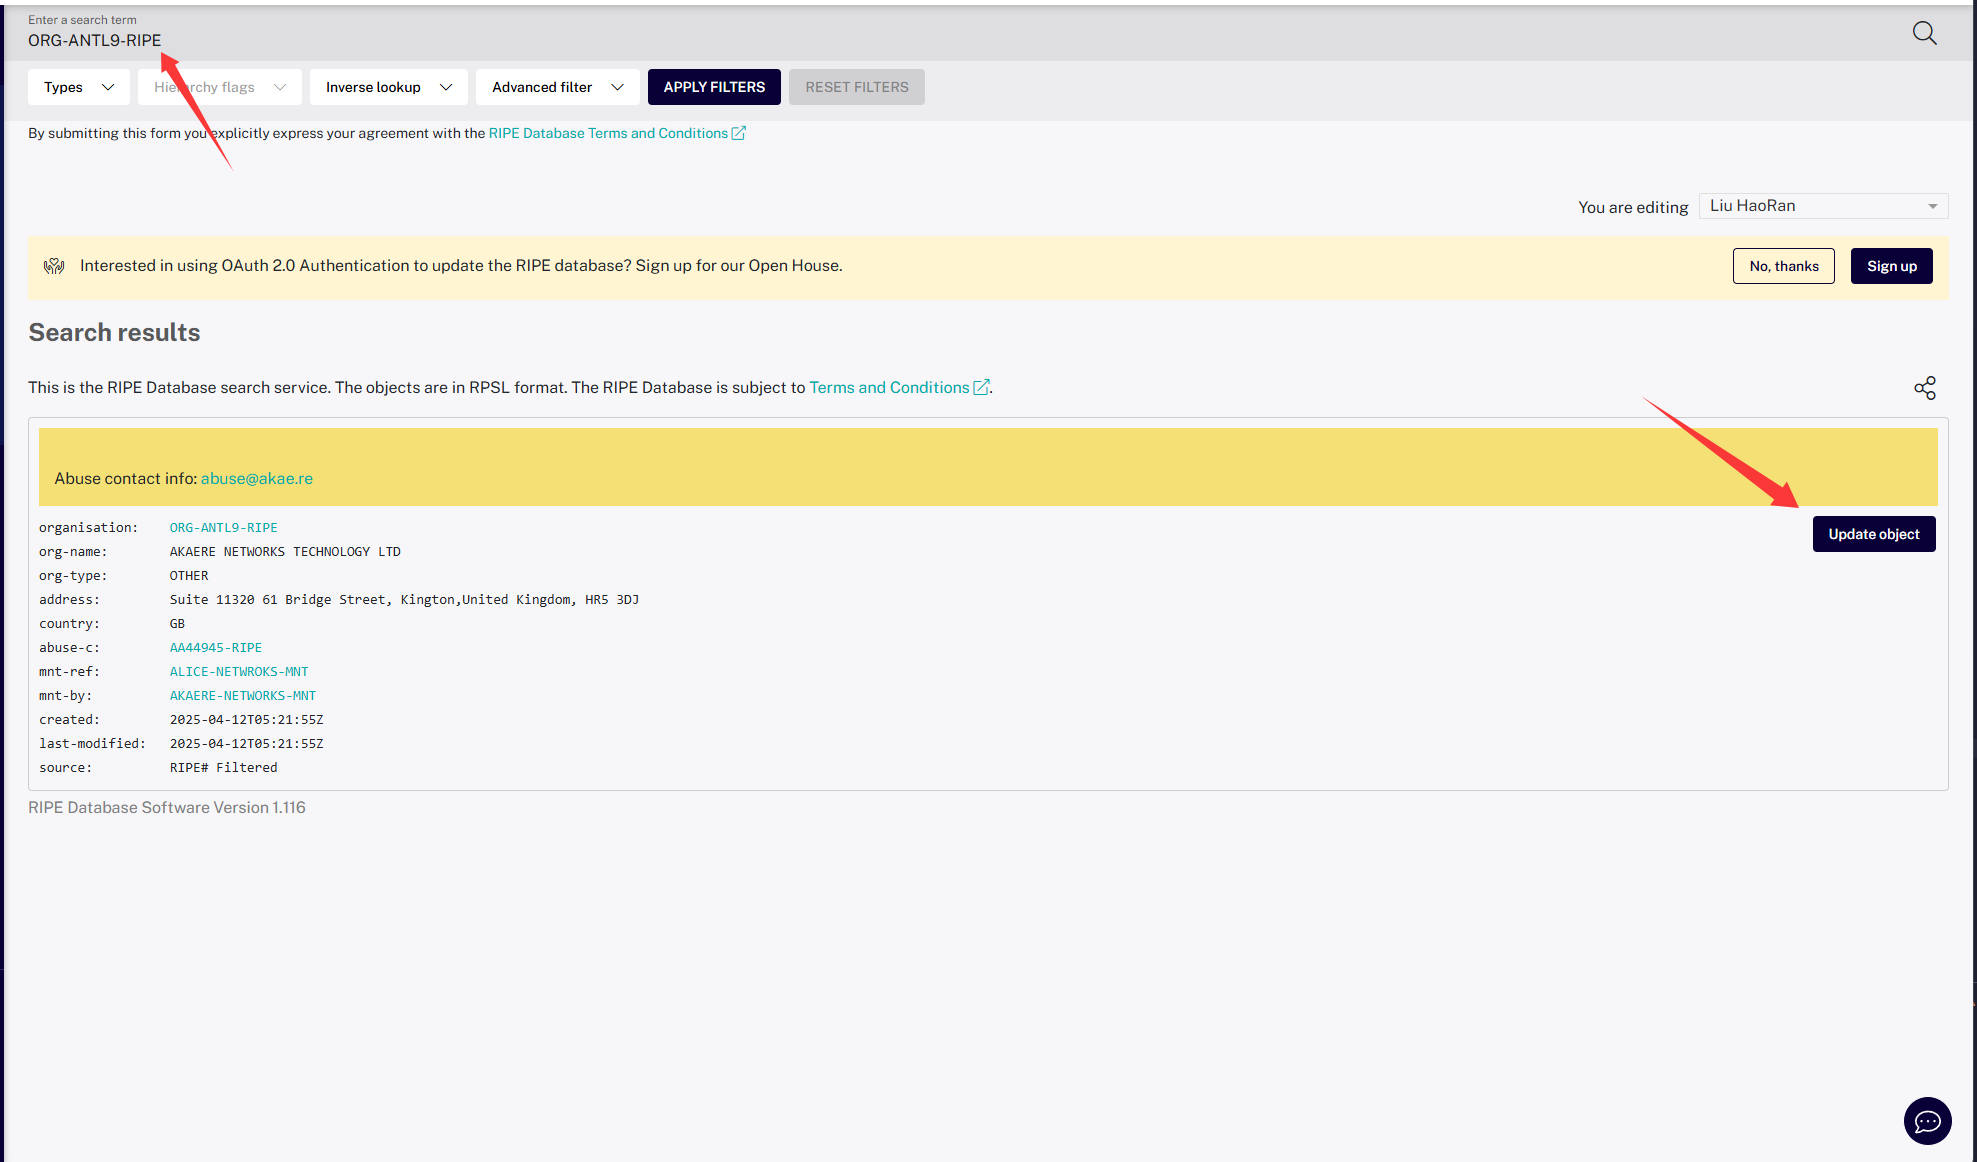This screenshot has width=1977, height=1162.
Task: Open the live chat bubble icon
Action: (x=1927, y=1121)
